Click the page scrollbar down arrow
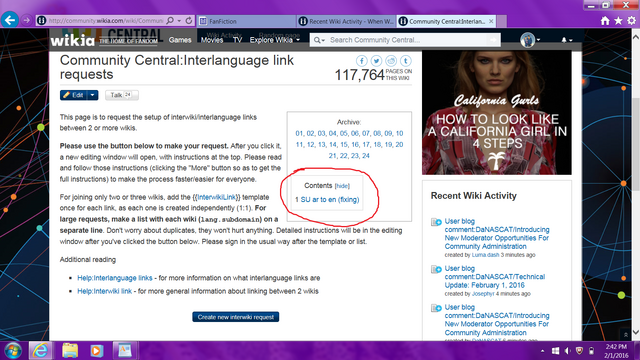 635,332
